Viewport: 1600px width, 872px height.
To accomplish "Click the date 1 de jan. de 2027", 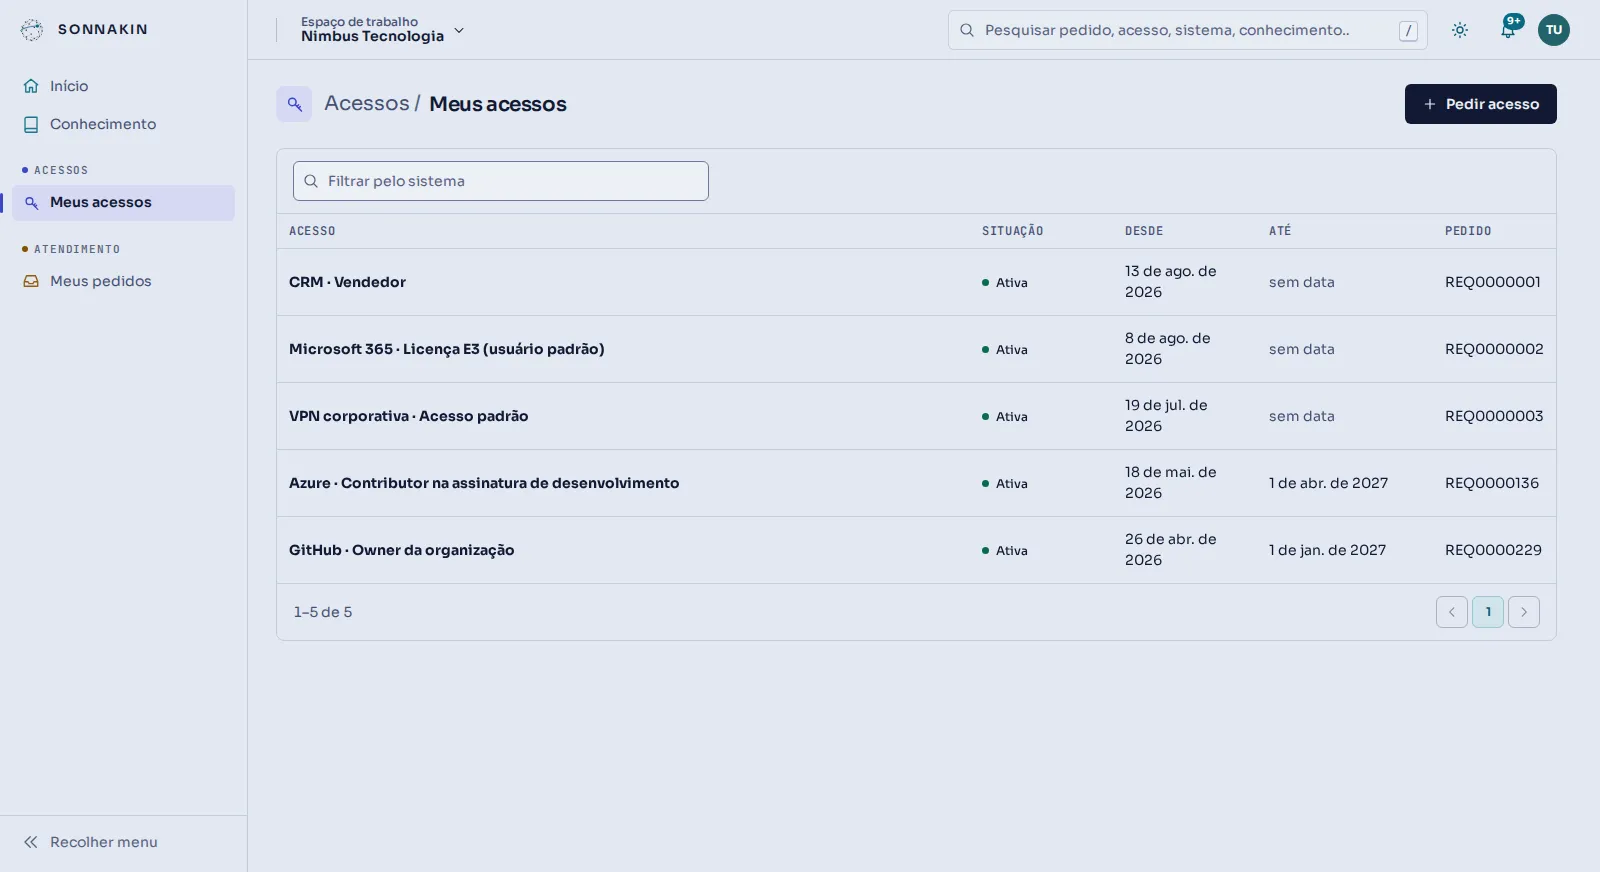I will [x=1328, y=550].
